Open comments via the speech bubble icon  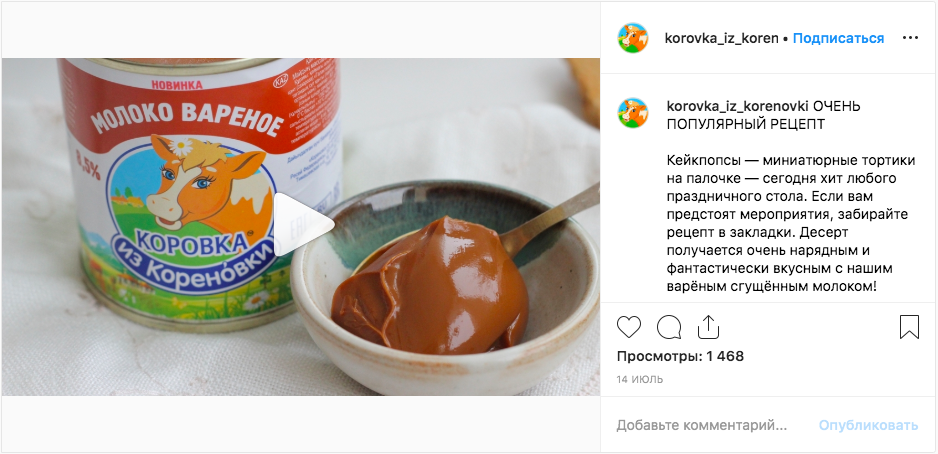coord(669,327)
